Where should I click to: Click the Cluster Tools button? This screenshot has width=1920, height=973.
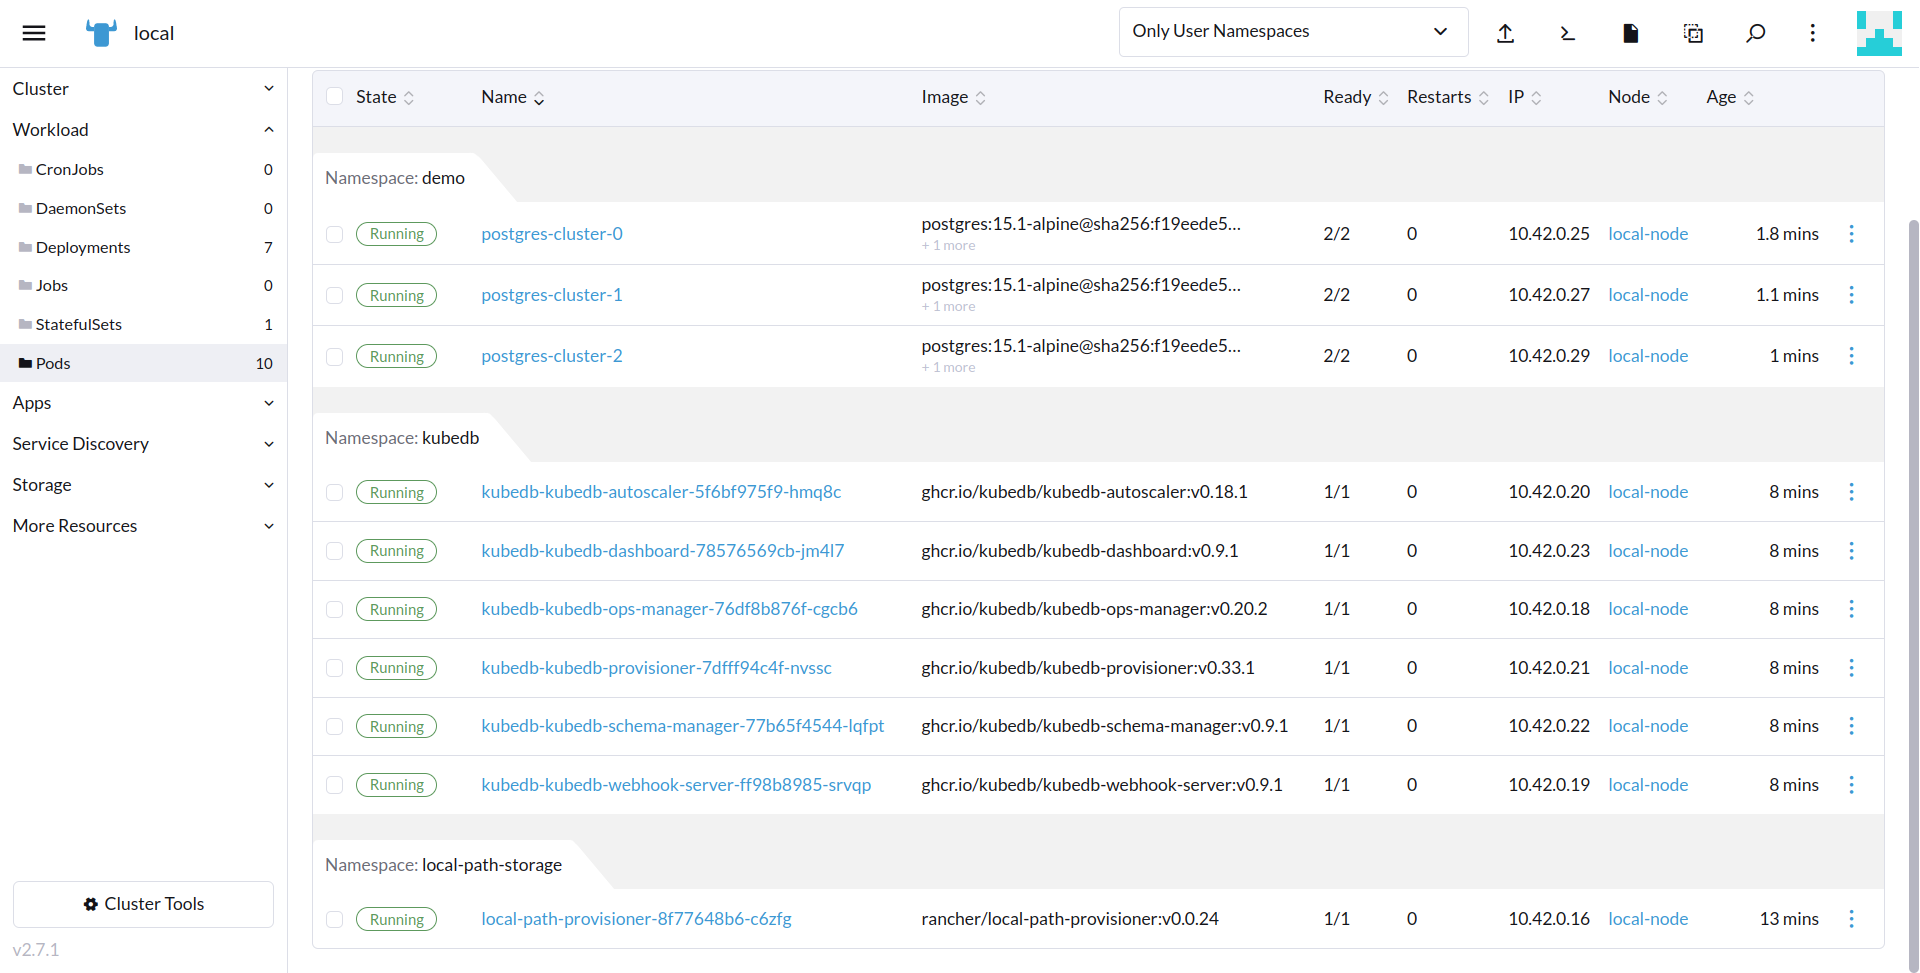143,904
